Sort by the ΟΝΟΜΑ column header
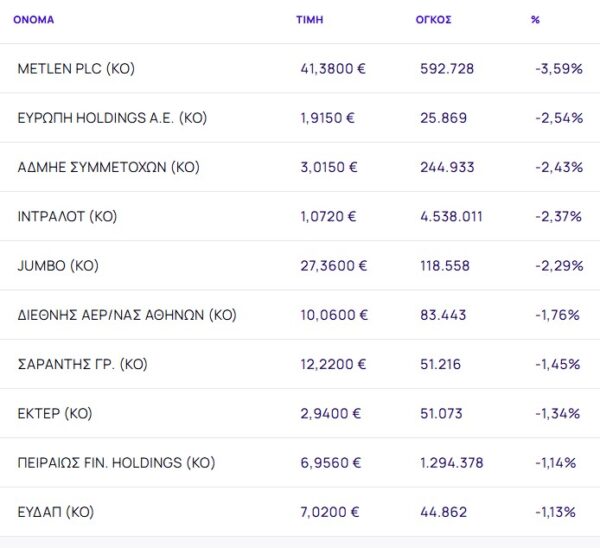This screenshot has height=548, width=600. point(33,19)
